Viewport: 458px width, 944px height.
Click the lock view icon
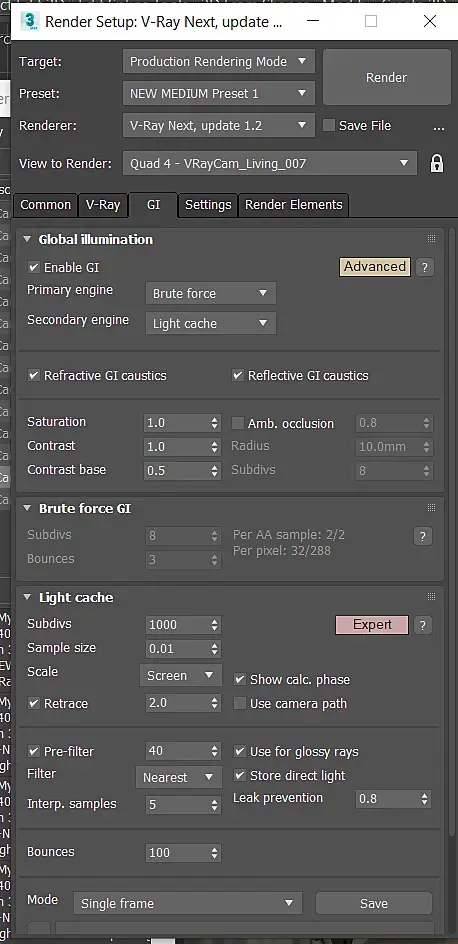point(437,163)
